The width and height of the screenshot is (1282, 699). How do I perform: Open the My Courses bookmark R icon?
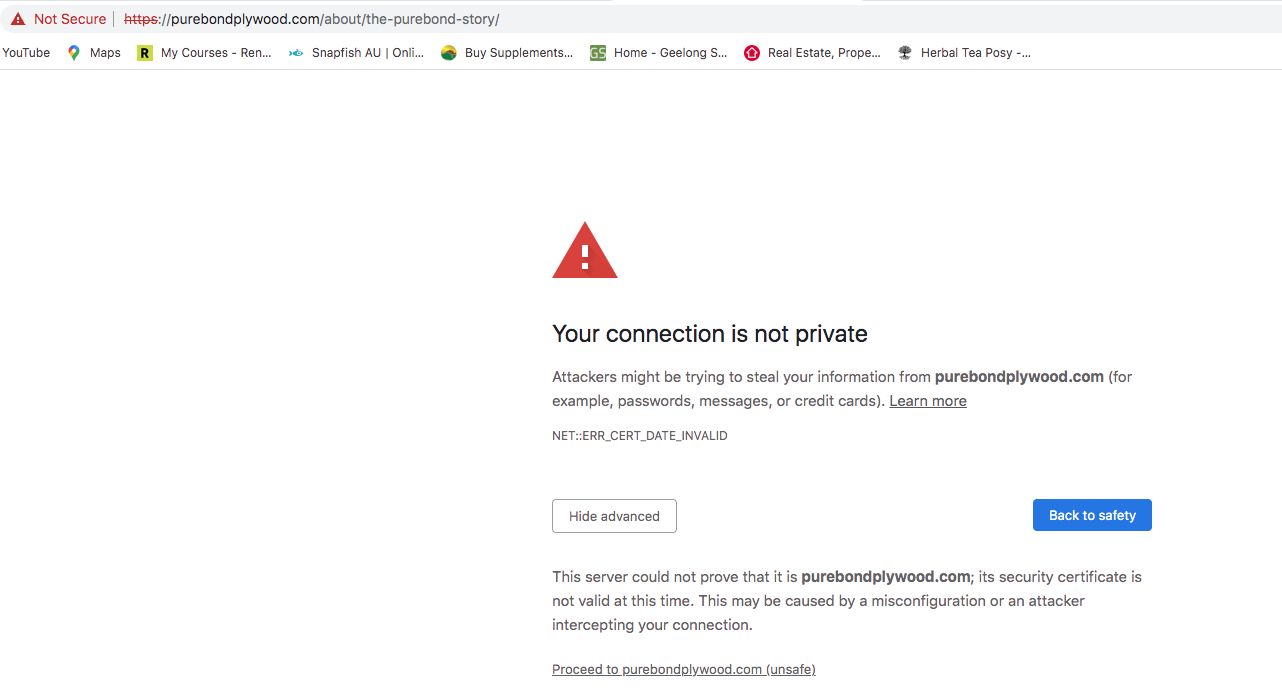(x=145, y=53)
